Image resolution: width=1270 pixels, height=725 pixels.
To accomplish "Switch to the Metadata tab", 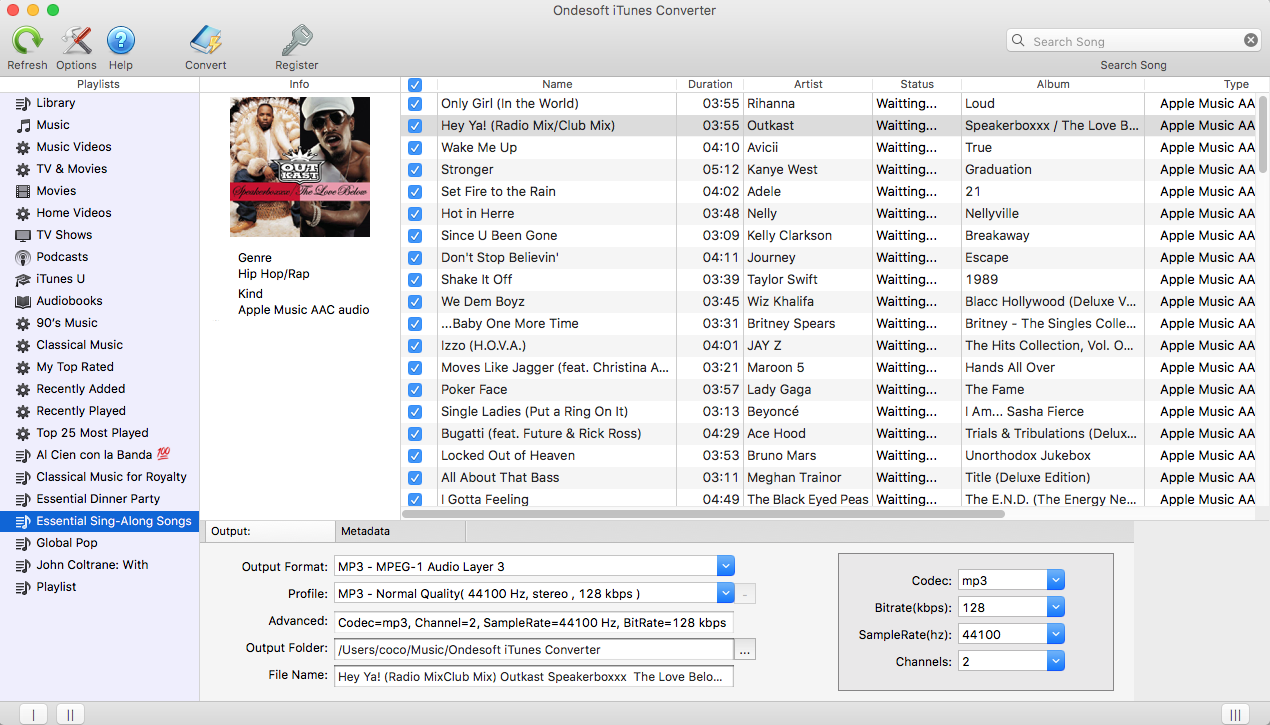I will pyautogui.click(x=400, y=531).
